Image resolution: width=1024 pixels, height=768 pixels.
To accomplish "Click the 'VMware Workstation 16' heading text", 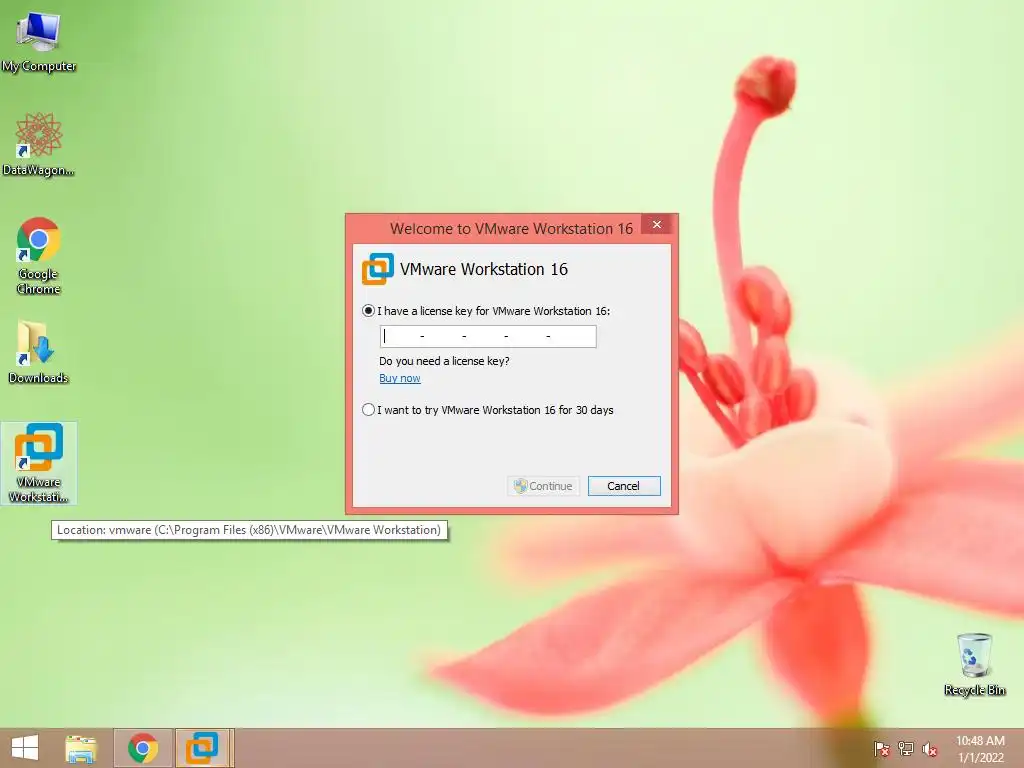I will (484, 269).
